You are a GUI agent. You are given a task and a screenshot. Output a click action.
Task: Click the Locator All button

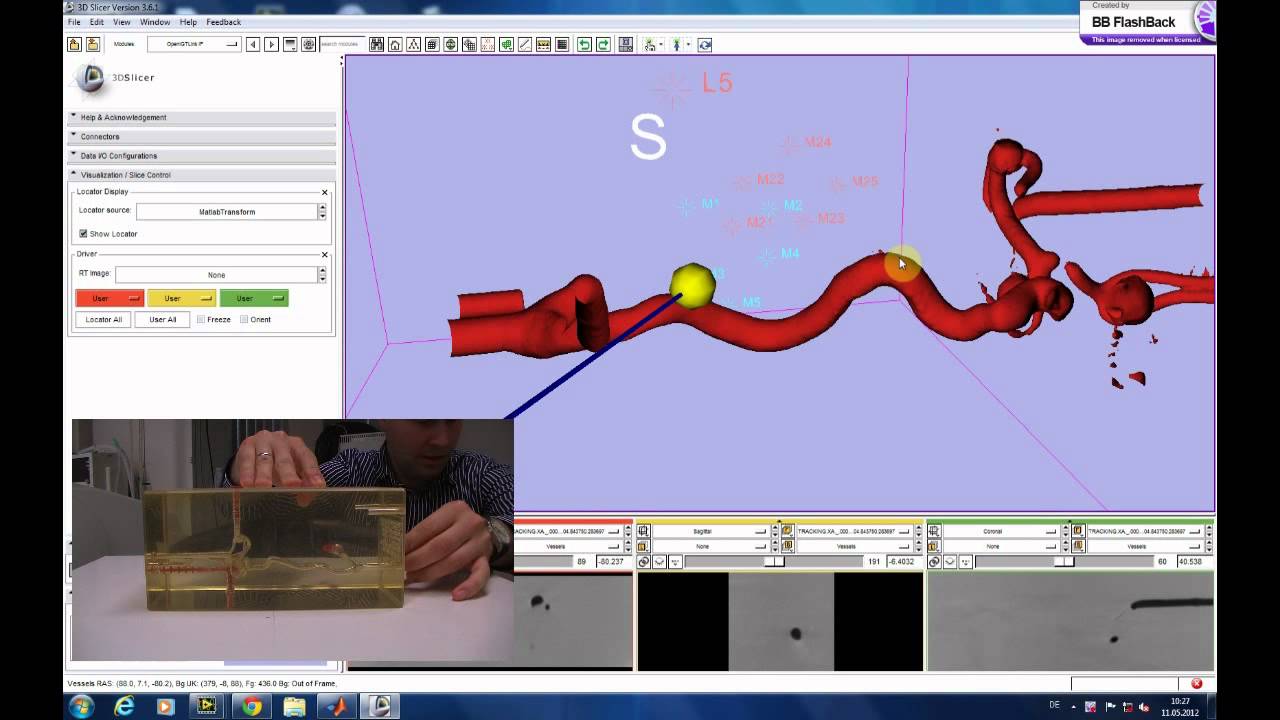pos(104,320)
